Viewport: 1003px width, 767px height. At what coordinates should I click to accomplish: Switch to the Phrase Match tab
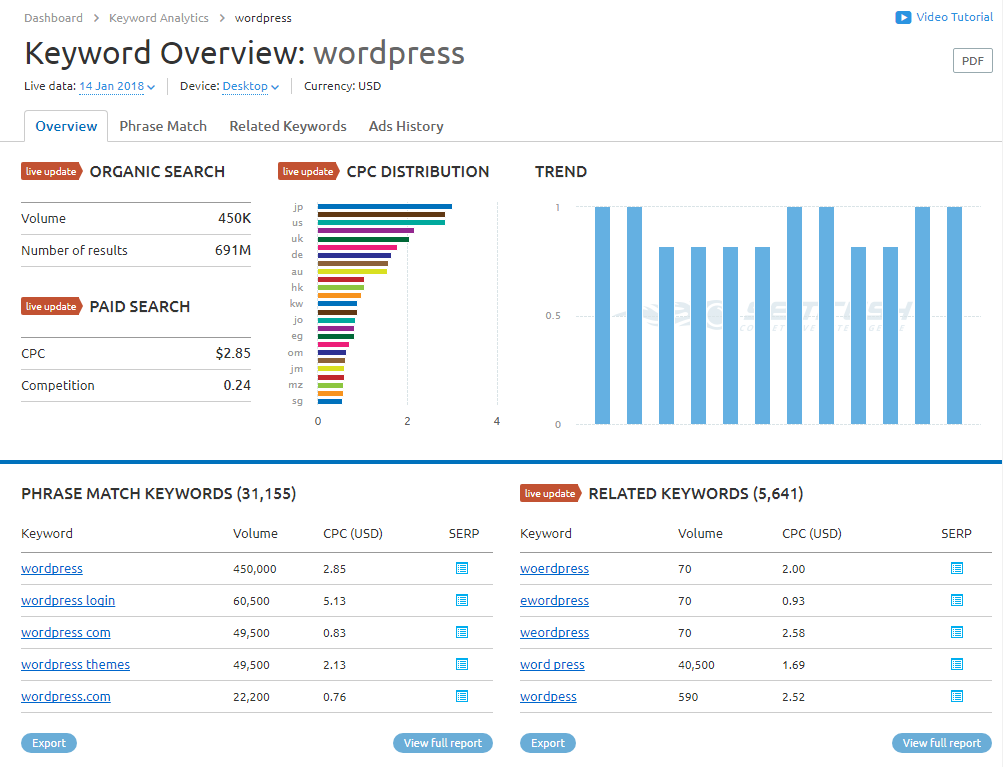point(163,126)
